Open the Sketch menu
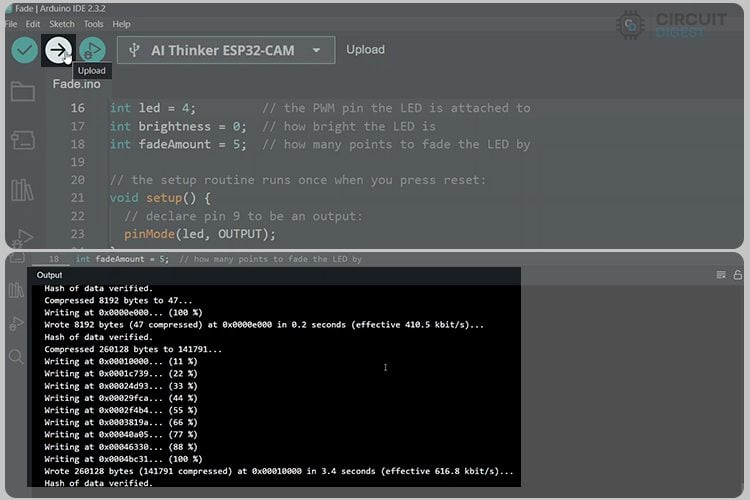Image resolution: width=750 pixels, height=500 pixels. coord(62,23)
